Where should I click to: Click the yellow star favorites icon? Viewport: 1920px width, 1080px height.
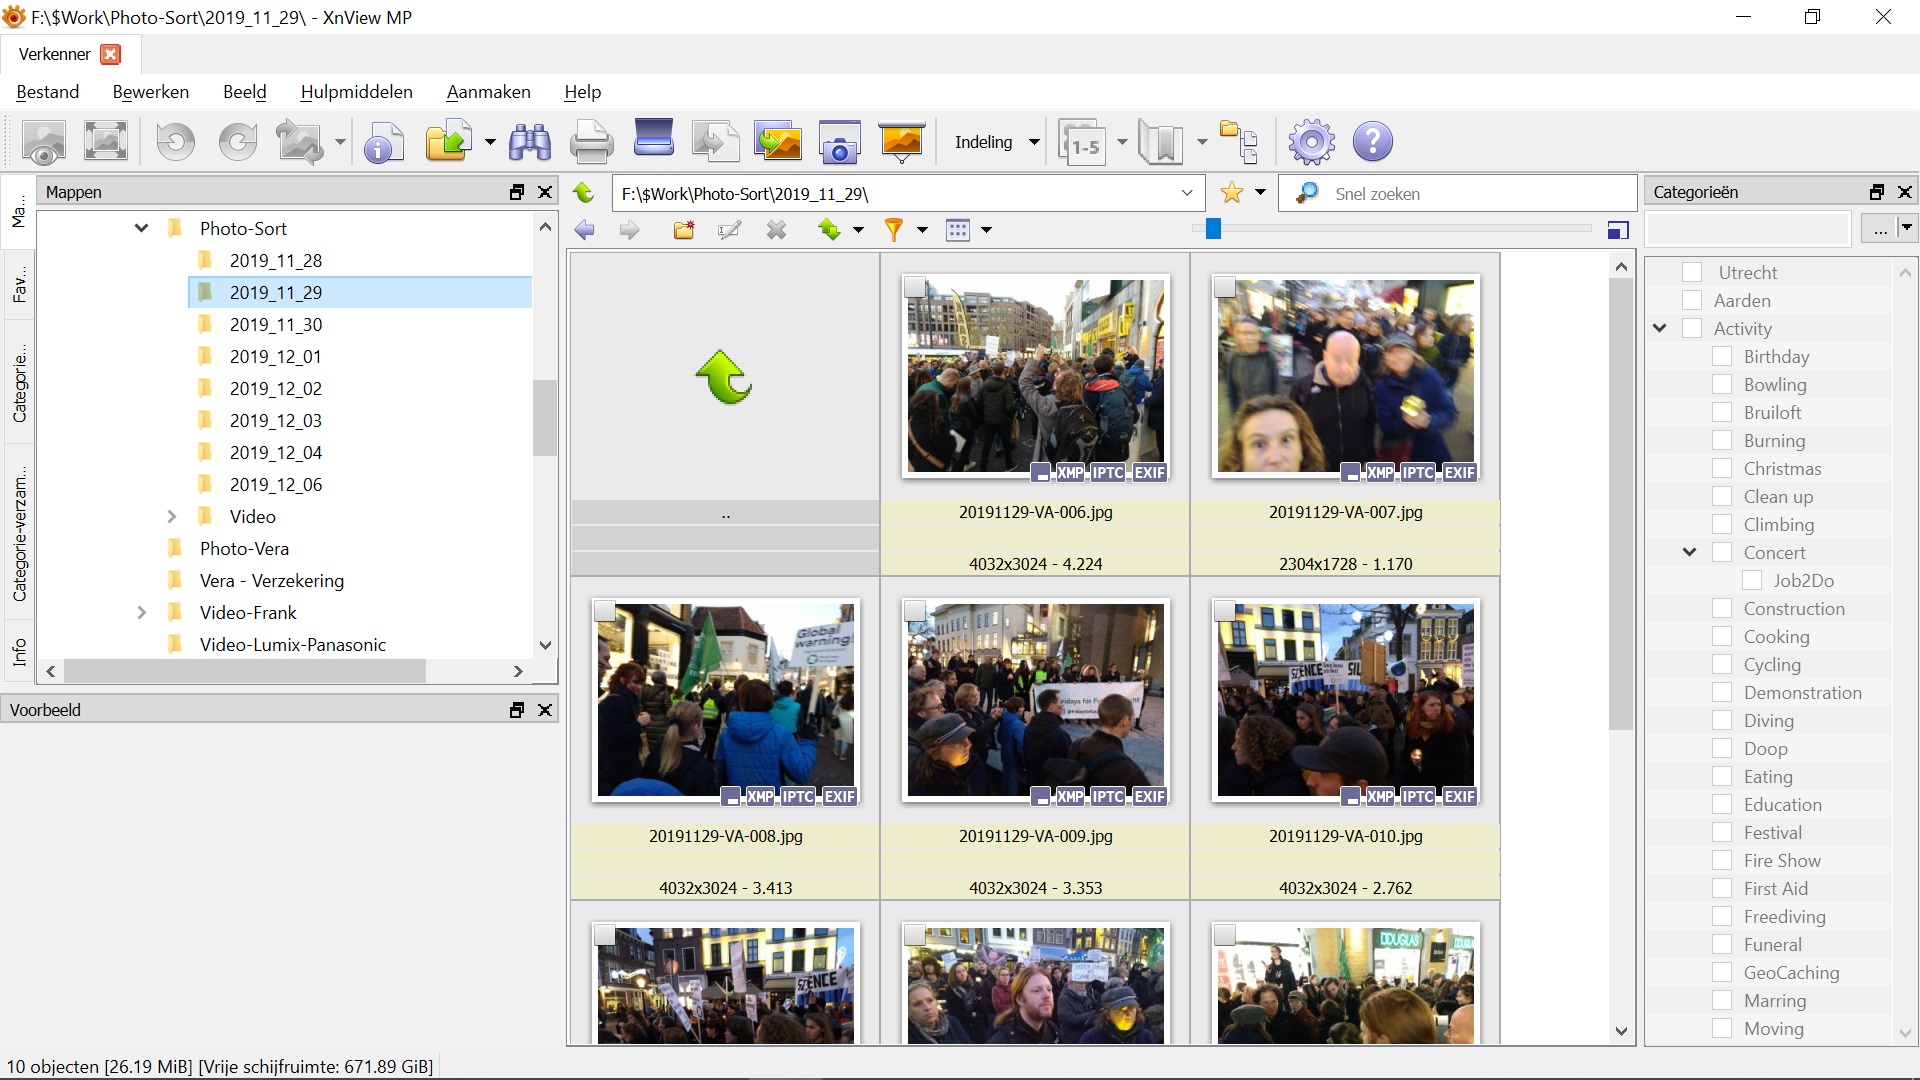[1232, 193]
